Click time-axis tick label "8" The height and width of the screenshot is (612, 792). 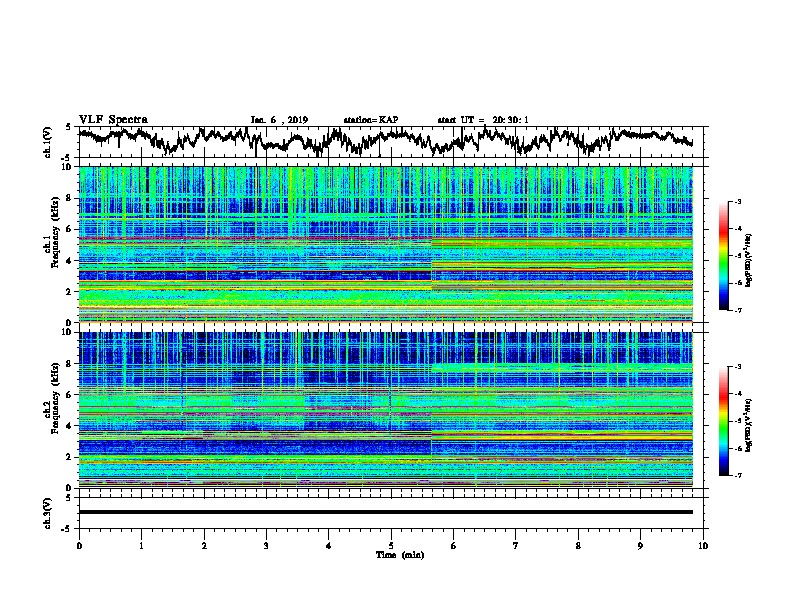(x=578, y=546)
